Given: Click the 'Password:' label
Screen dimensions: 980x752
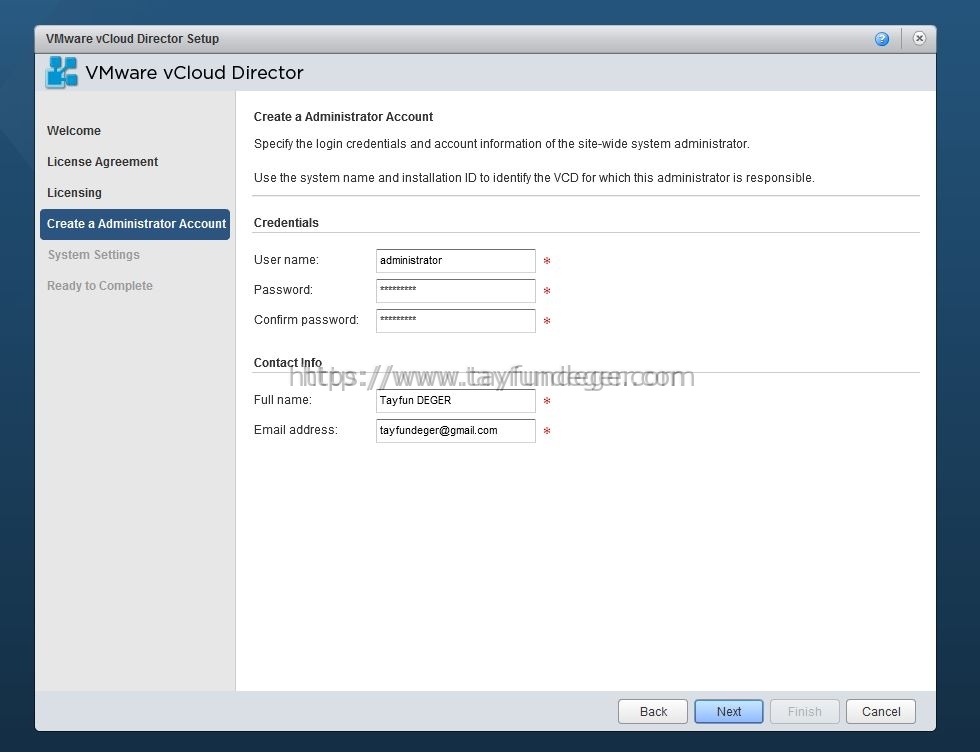Looking at the screenshot, I should click(x=283, y=289).
